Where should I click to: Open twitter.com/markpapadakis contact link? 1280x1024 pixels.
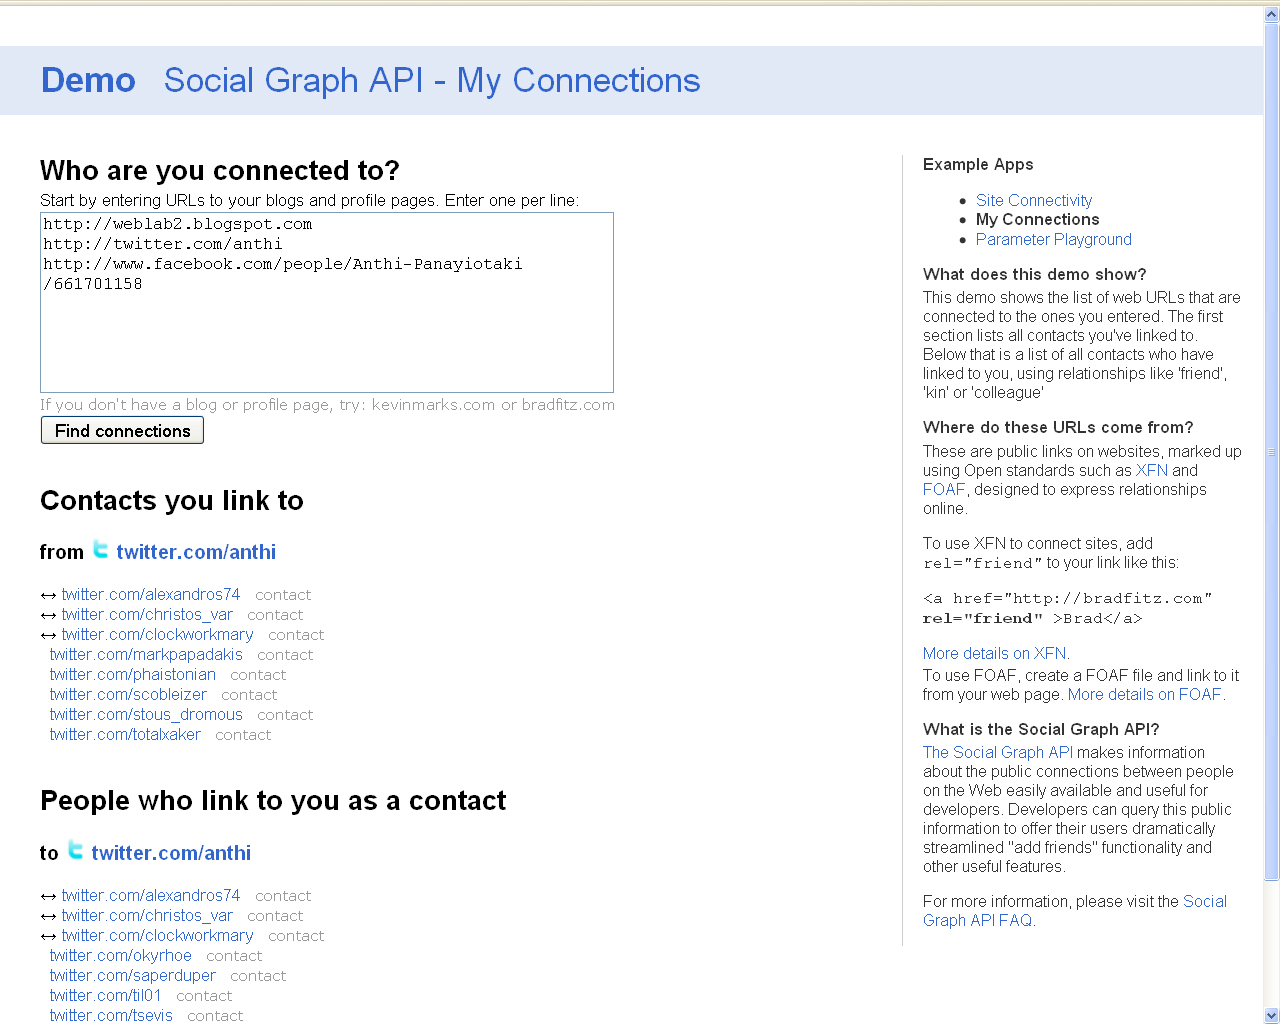(x=146, y=655)
